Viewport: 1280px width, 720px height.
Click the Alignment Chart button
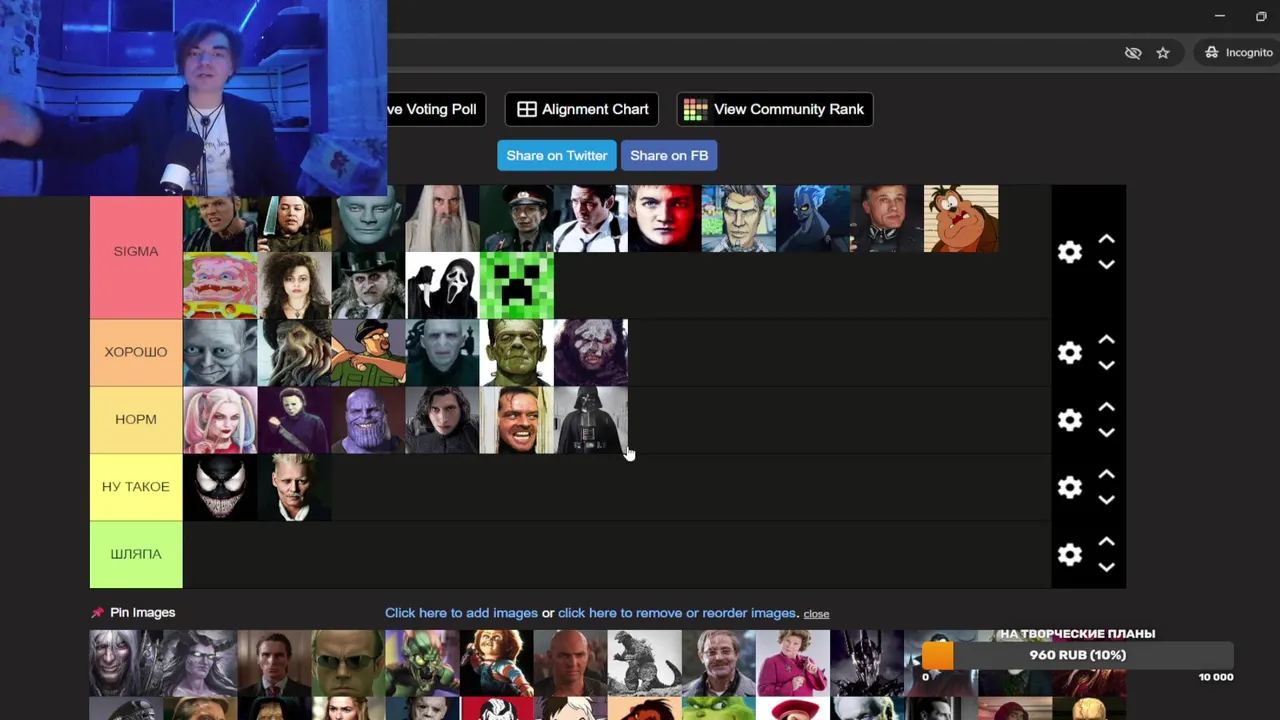click(x=582, y=109)
